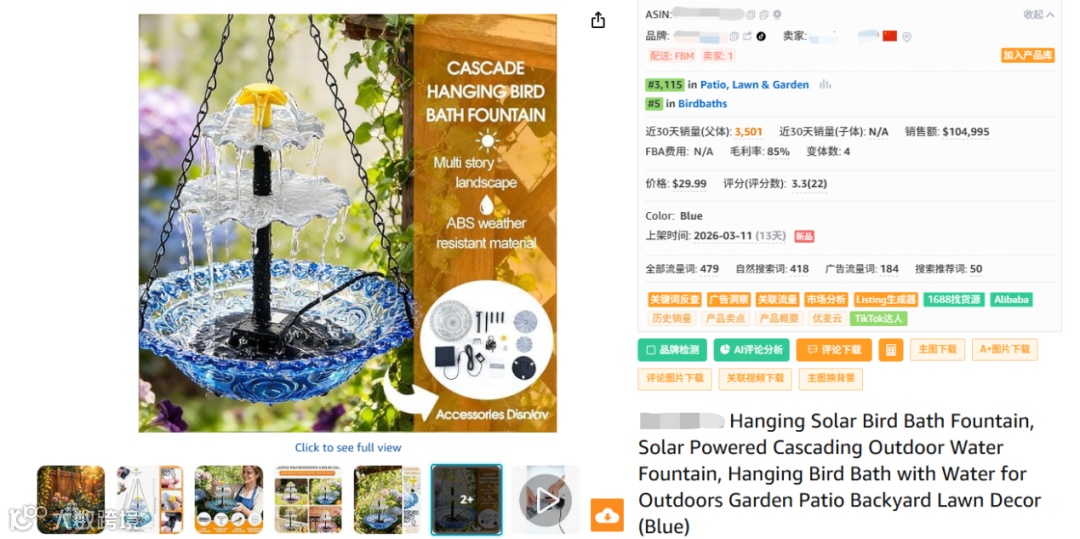Click the calculator icon button

click(x=891, y=350)
